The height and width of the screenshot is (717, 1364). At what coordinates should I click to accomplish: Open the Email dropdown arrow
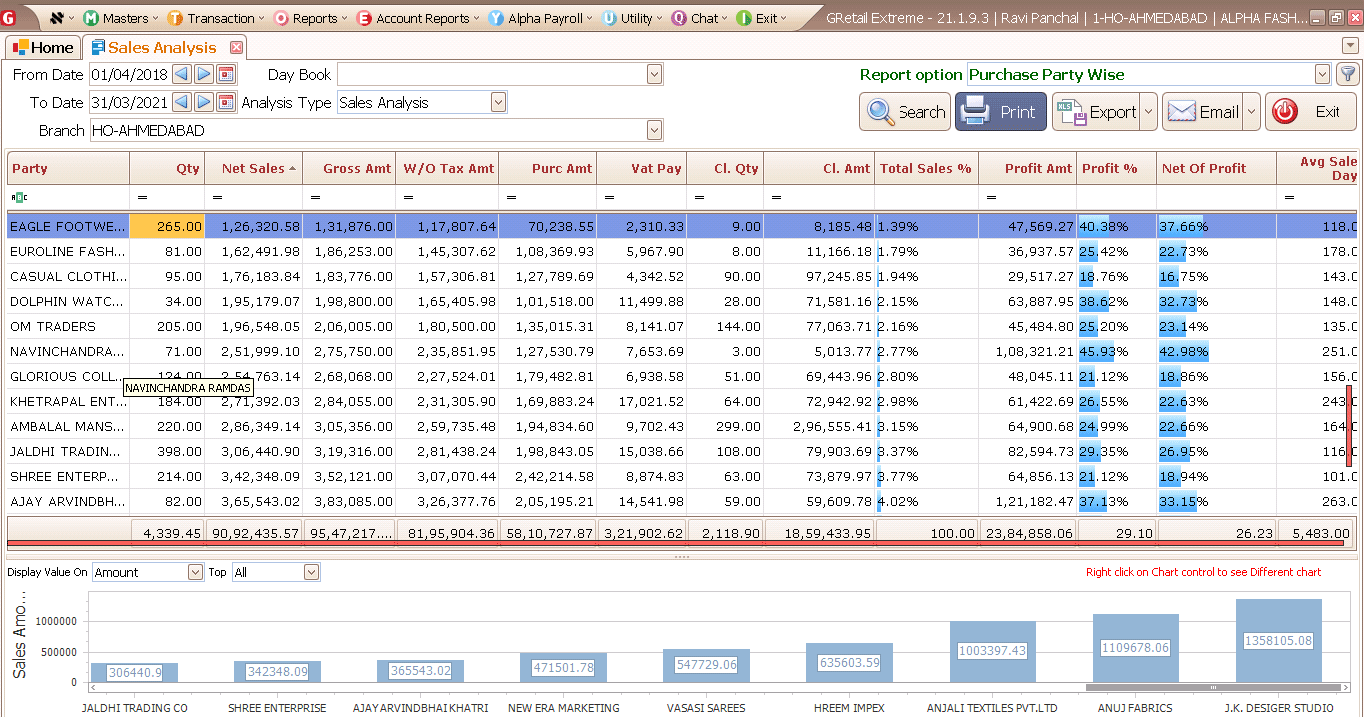click(1251, 112)
